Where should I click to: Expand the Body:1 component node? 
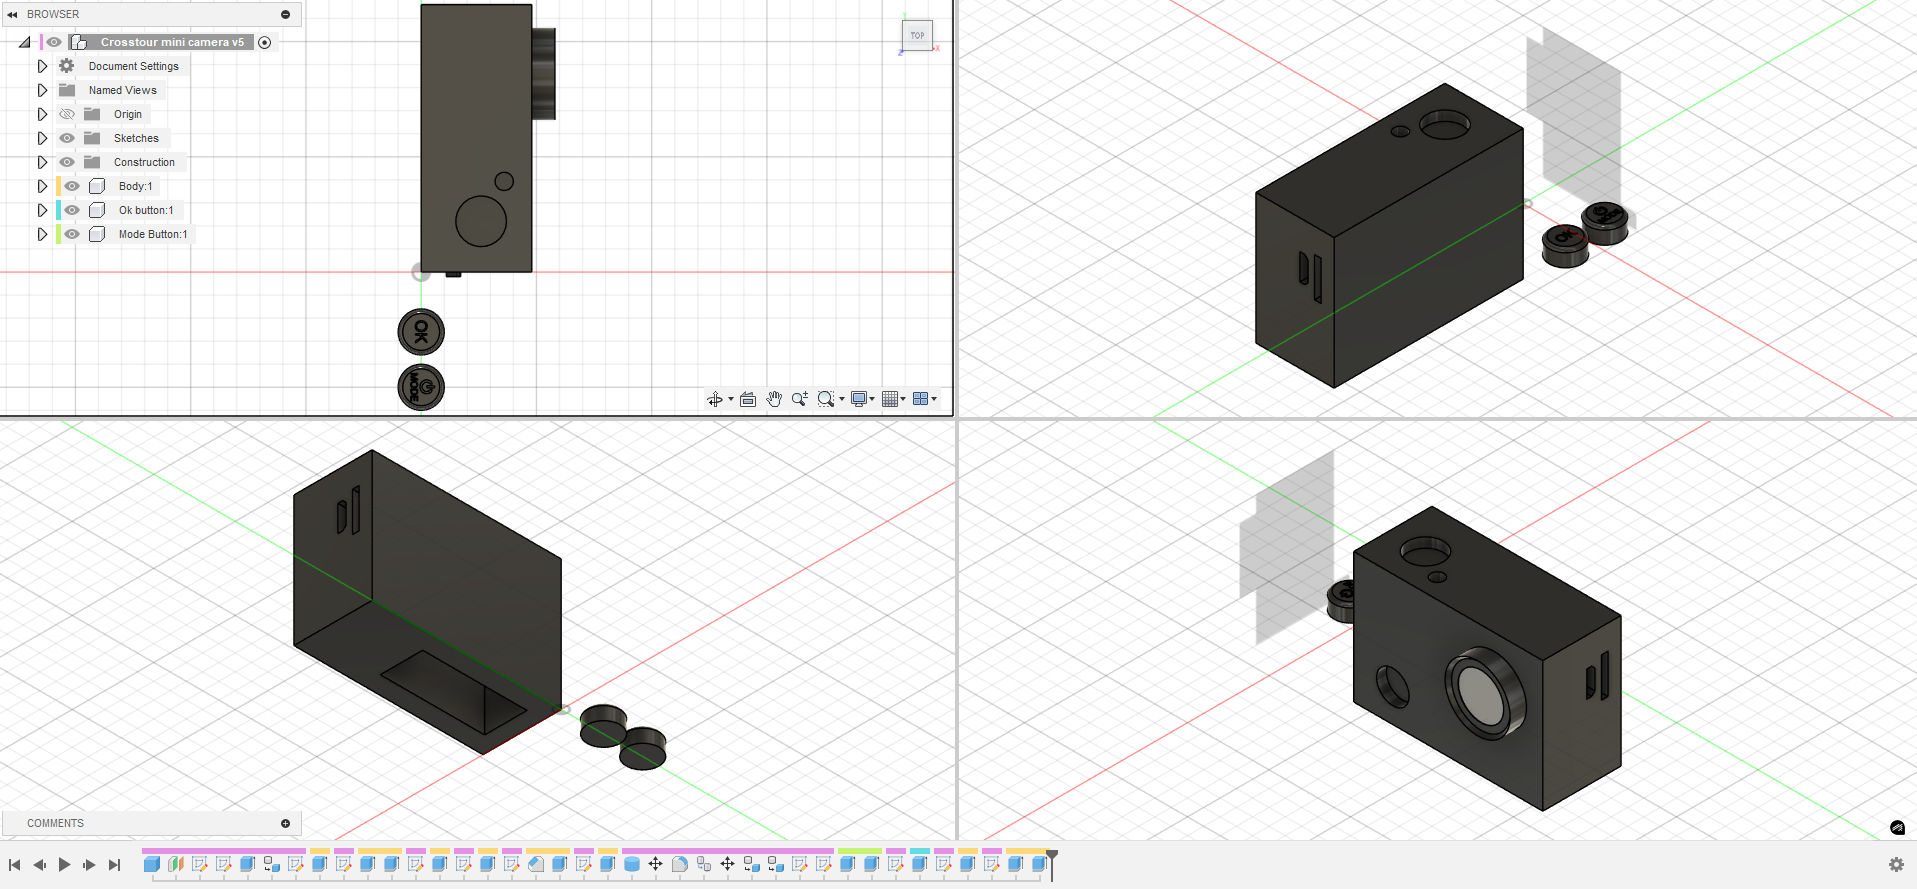(x=42, y=186)
